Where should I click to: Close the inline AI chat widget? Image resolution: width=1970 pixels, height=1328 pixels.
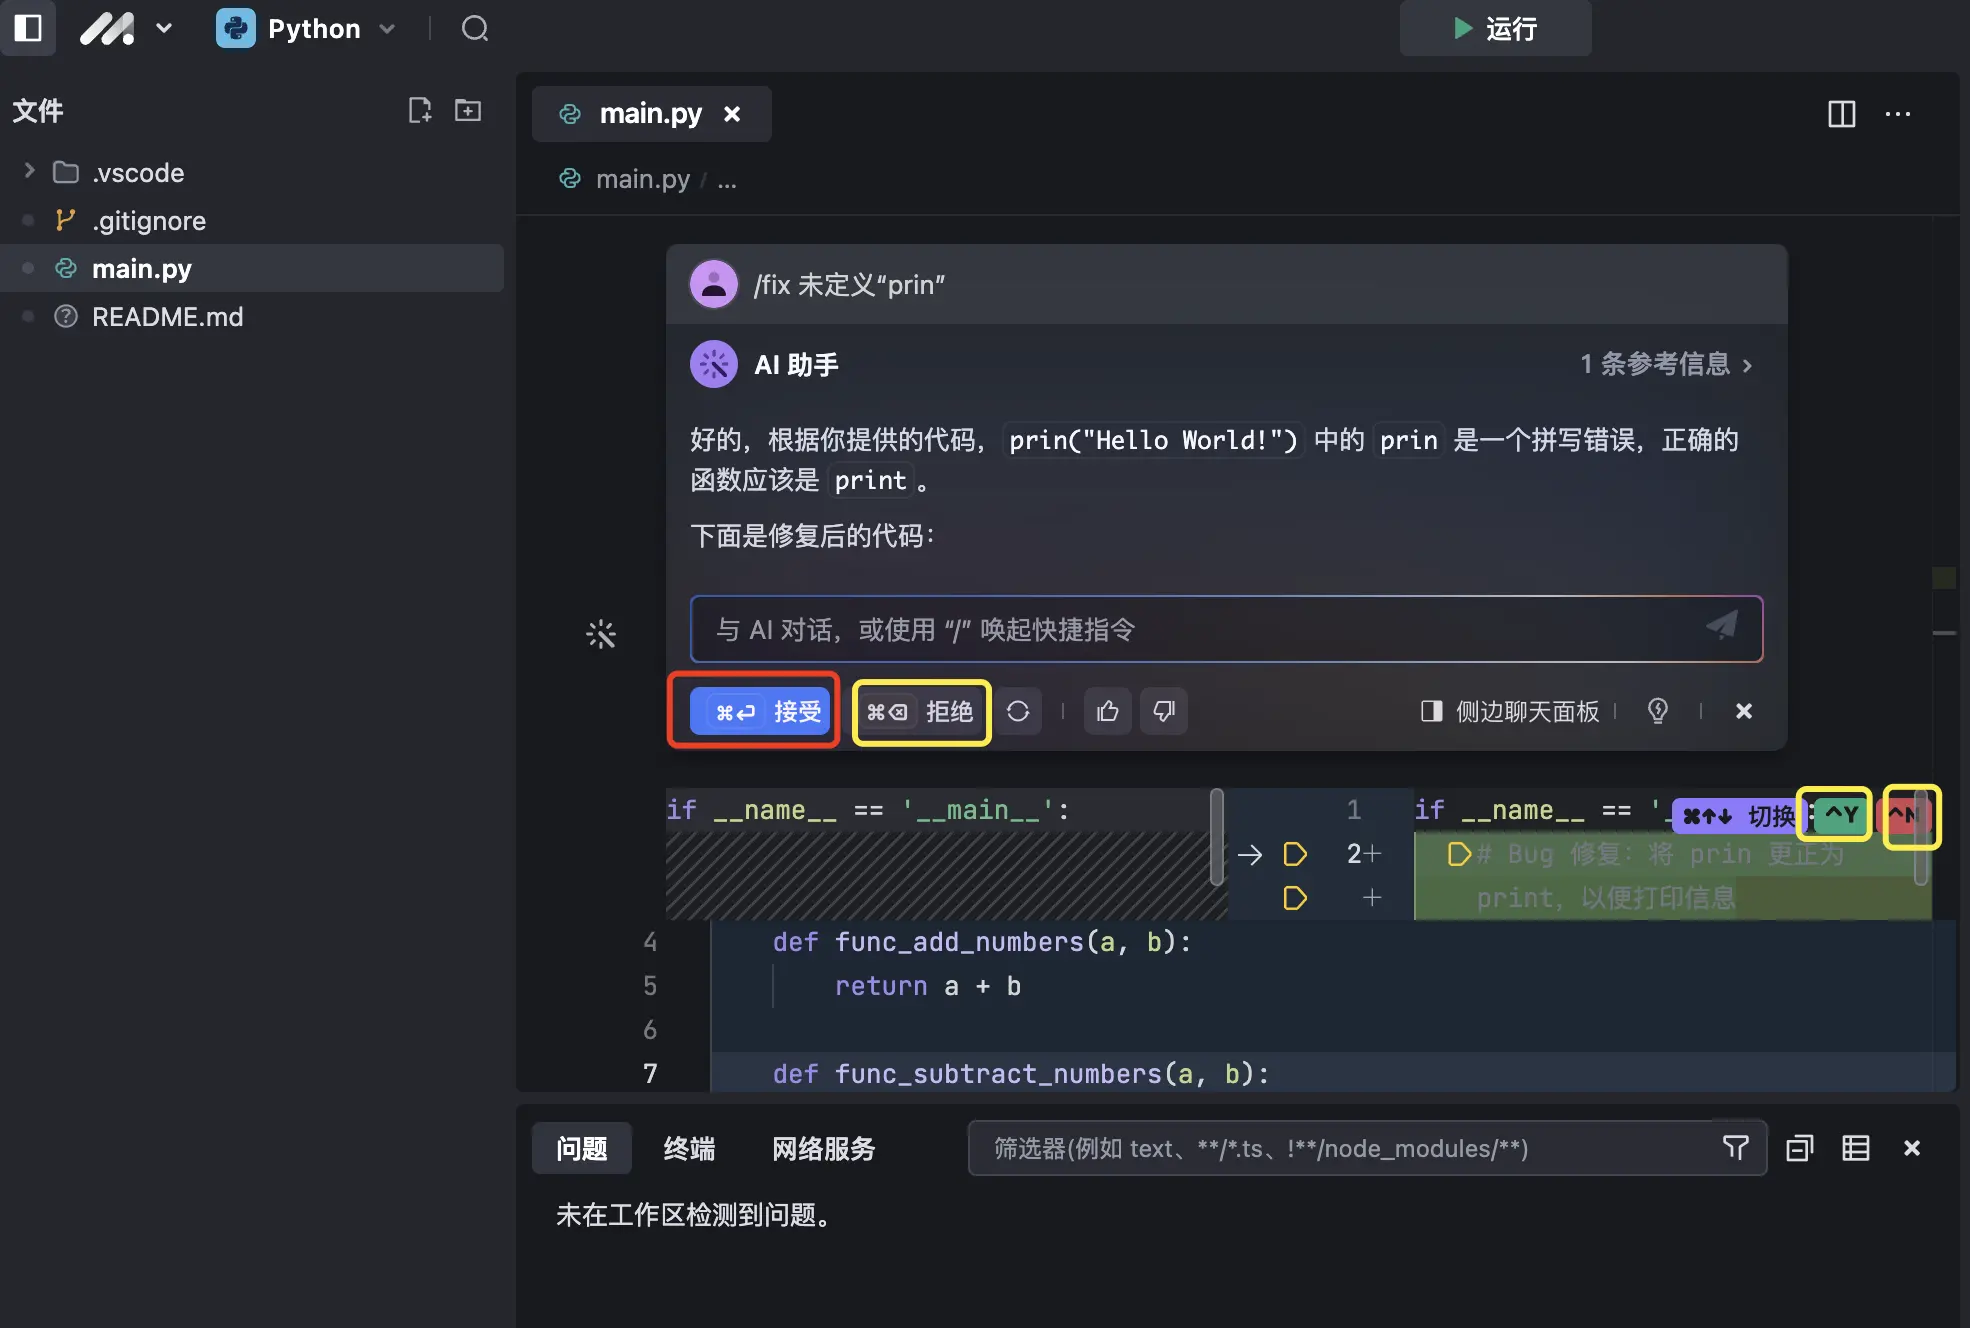click(x=1744, y=711)
